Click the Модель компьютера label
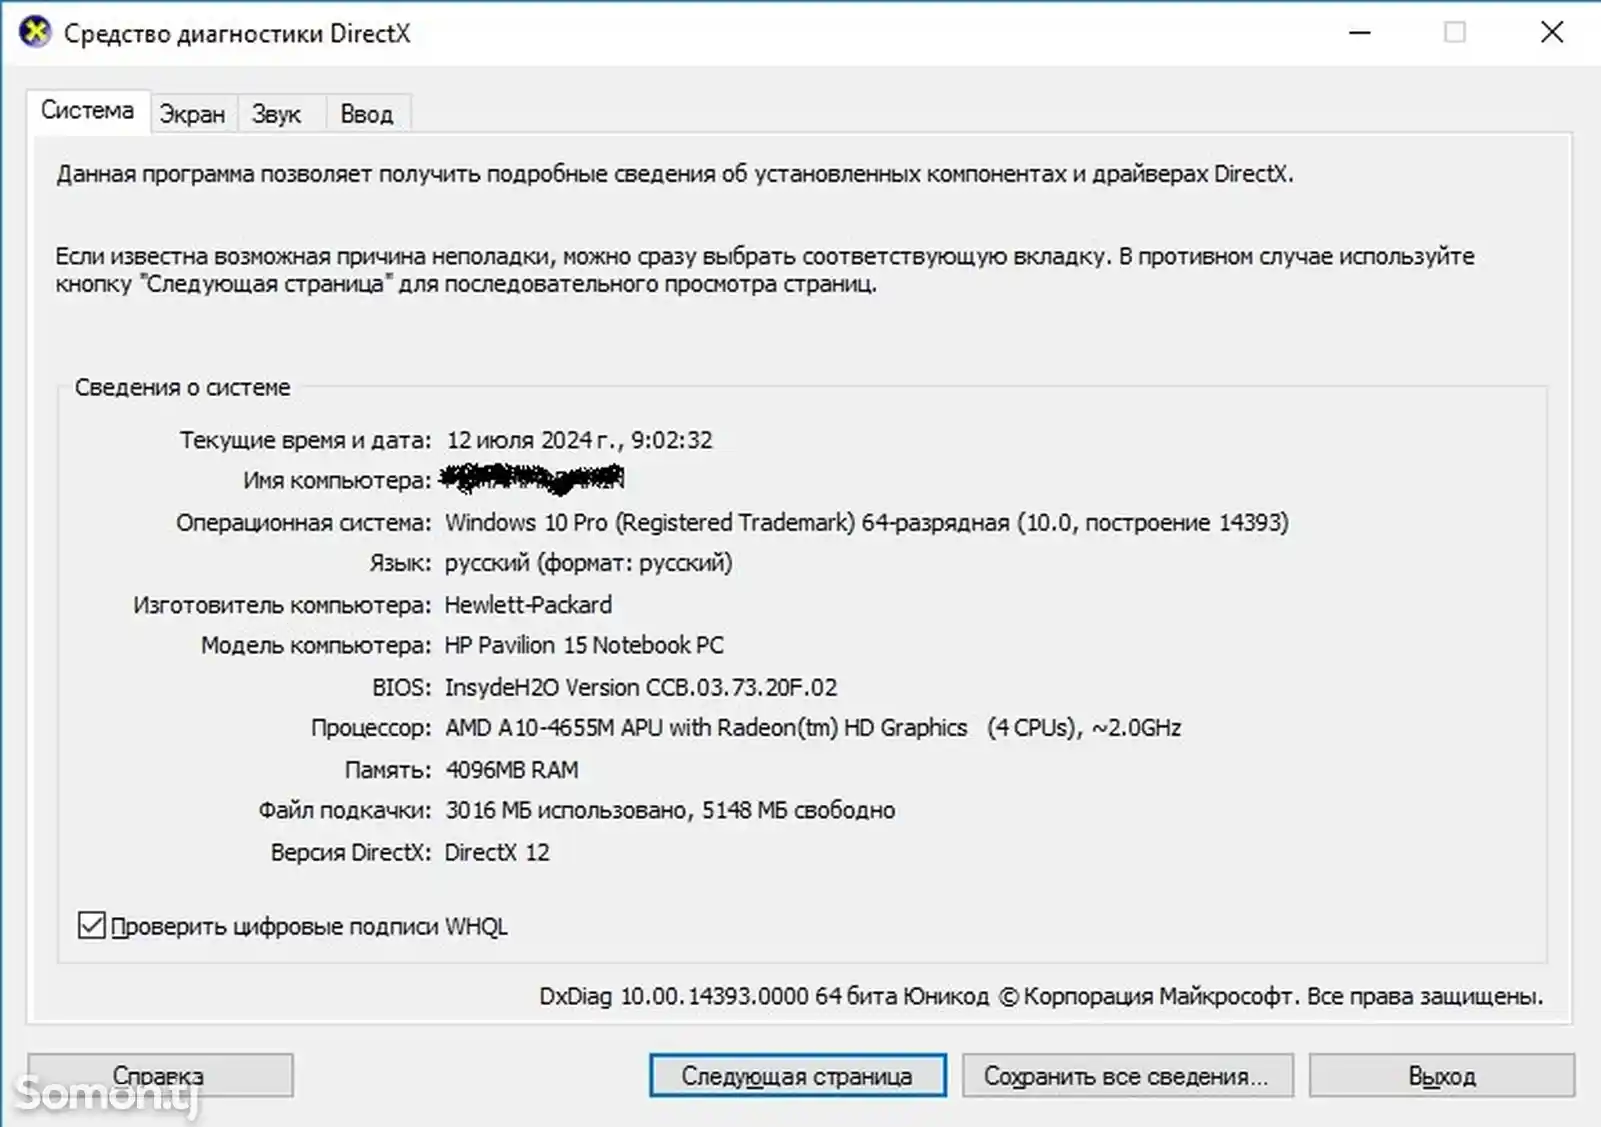Image resolution: width=1601 pixels, height=1127 pixels. click(316, 645)
